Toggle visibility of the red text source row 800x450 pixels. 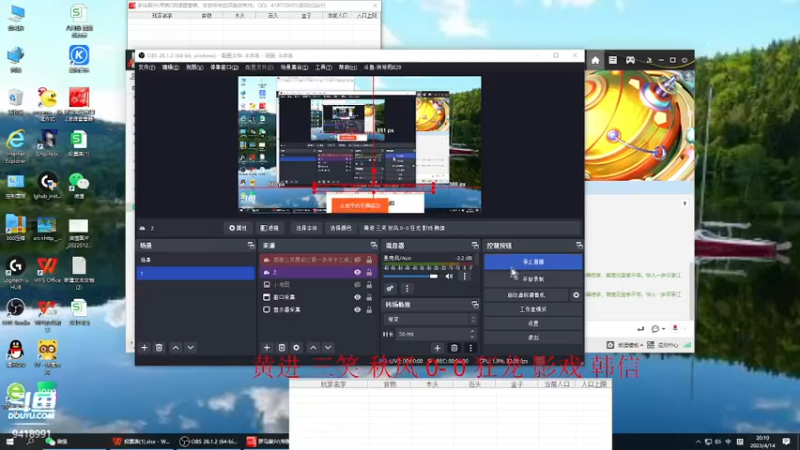coord(358,260)
